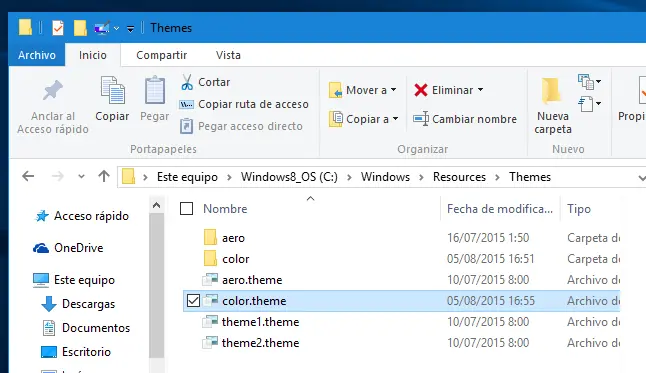Screen dimensions: 646x373
Task: Open the Fácil acceso dropdown icon
Action: [x=589, y=103]
